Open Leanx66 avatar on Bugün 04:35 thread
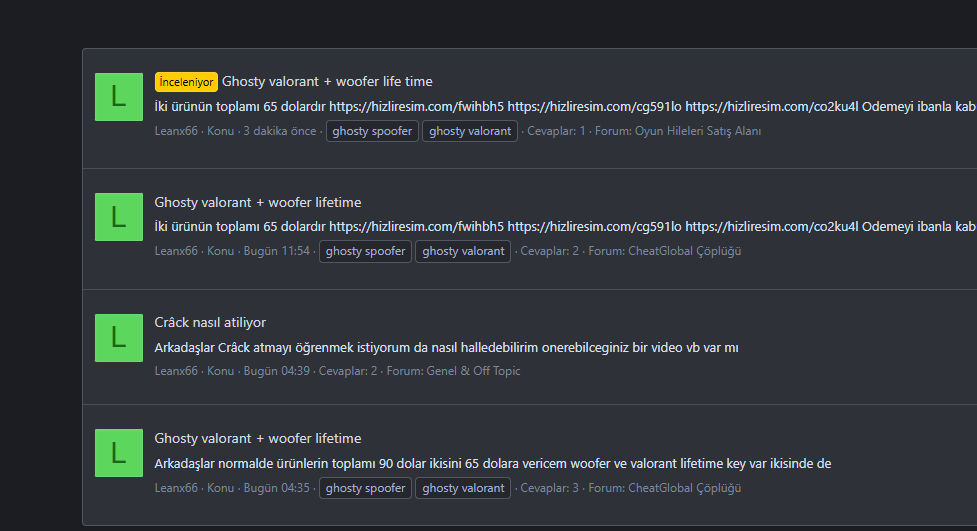Image resolution: width=977 pixels, height=531 pixels. [x=118, y=453]
